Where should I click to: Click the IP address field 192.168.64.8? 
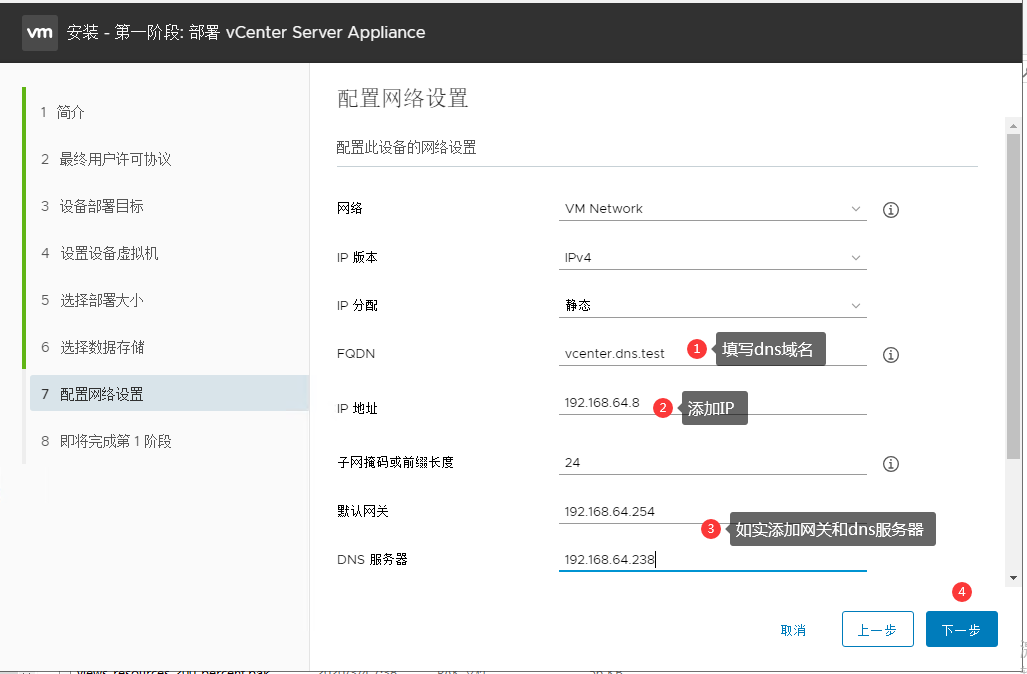(x=605, y=402)
